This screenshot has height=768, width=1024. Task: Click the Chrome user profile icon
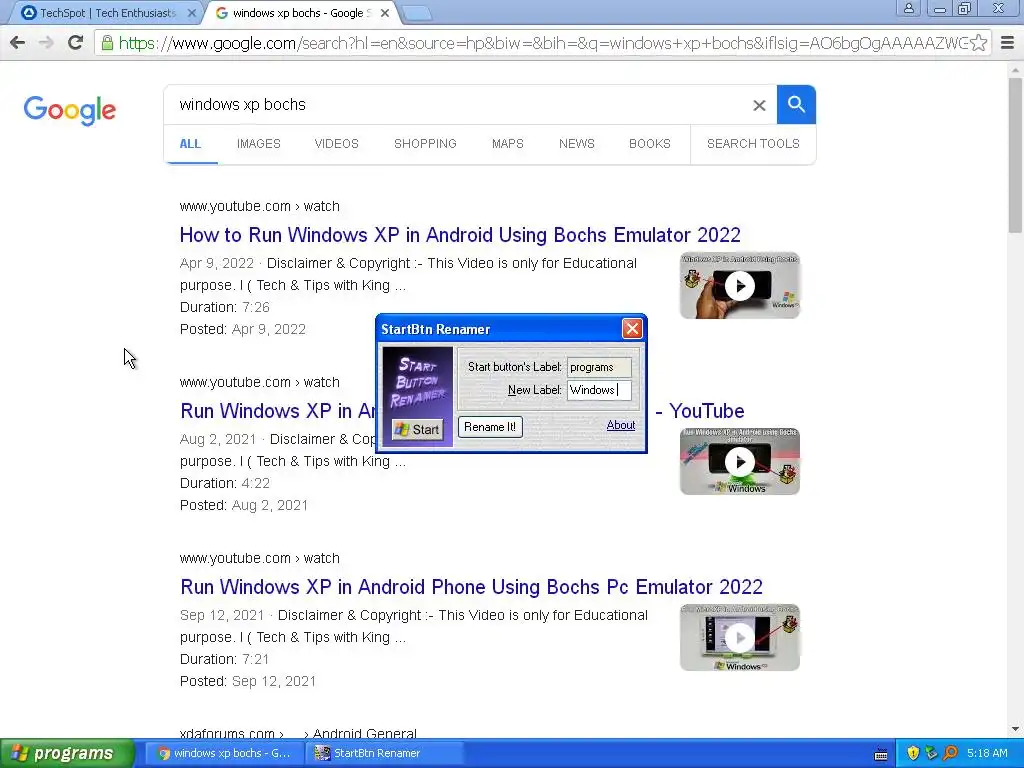pos(908,8)
